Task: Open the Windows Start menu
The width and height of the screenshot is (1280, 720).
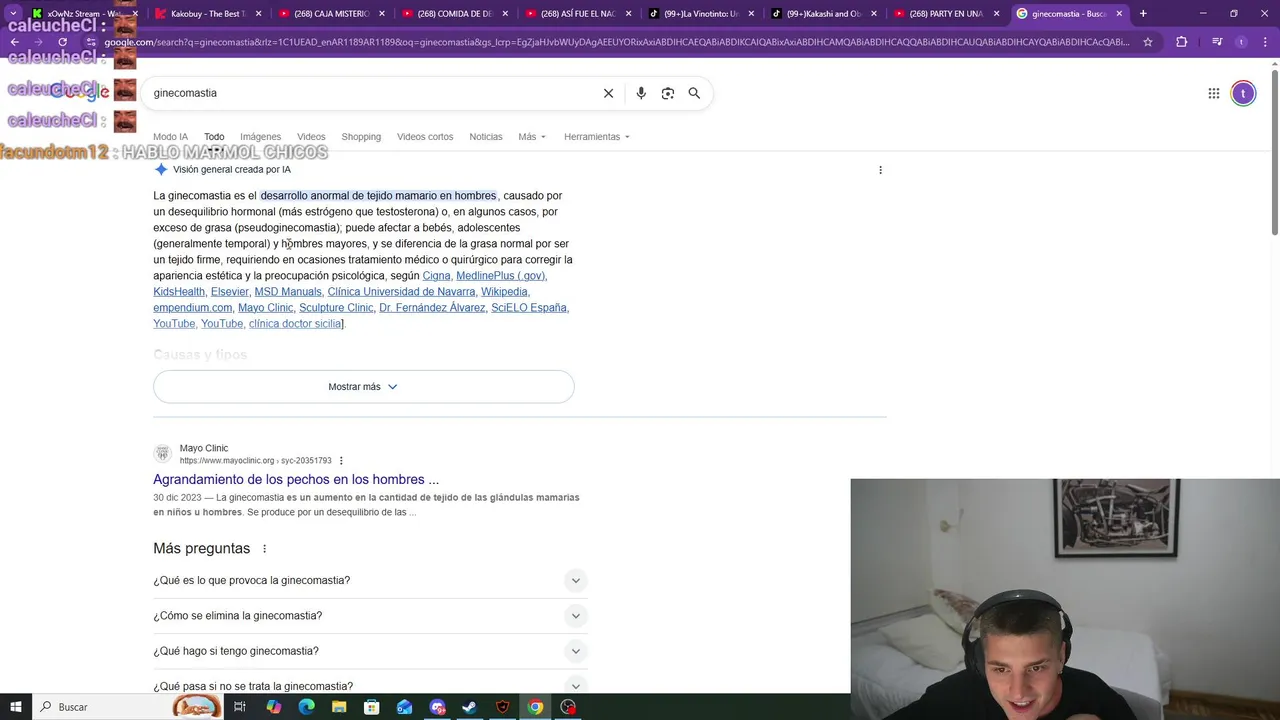Action: (16, 707)
